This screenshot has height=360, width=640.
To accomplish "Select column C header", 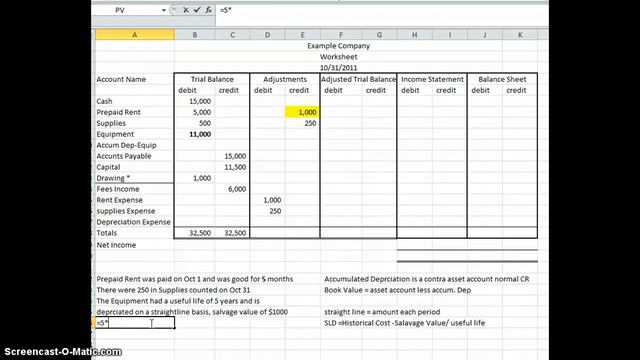I will (232, 35).
